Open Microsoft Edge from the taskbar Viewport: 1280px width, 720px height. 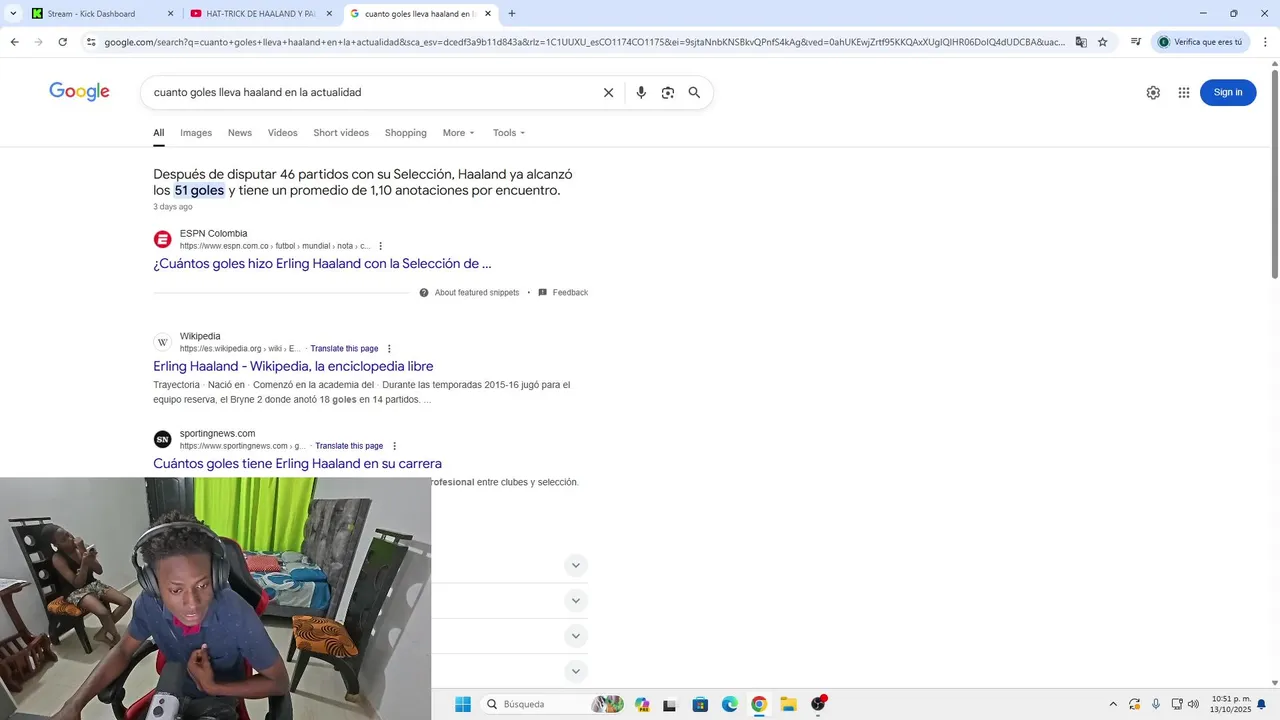[x=730, y=704]
